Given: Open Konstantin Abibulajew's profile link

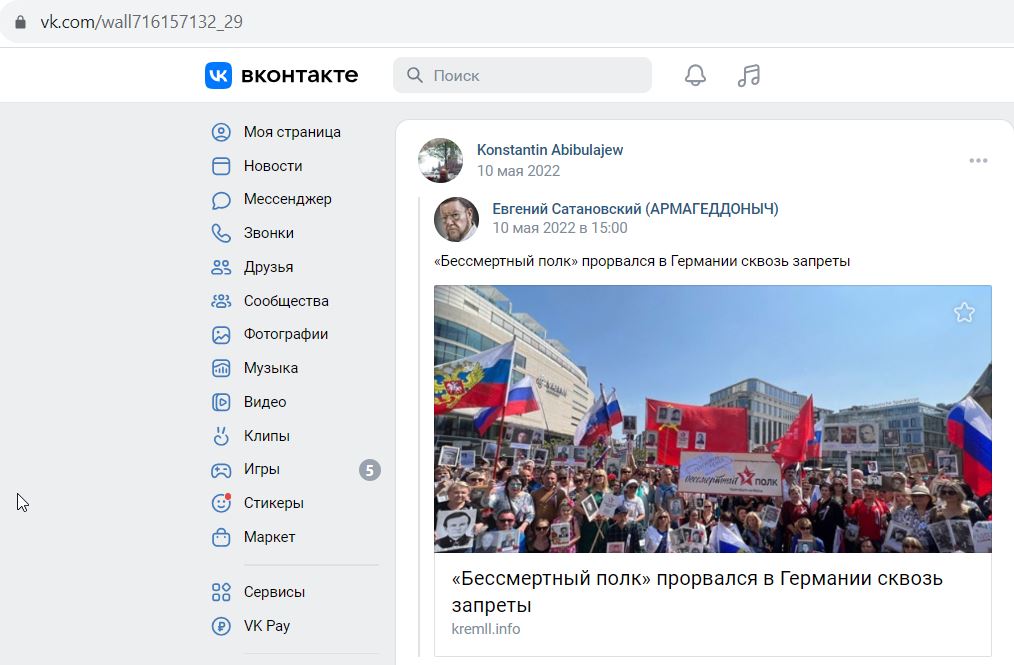Looking at the screenshot, I should point(550,150).
